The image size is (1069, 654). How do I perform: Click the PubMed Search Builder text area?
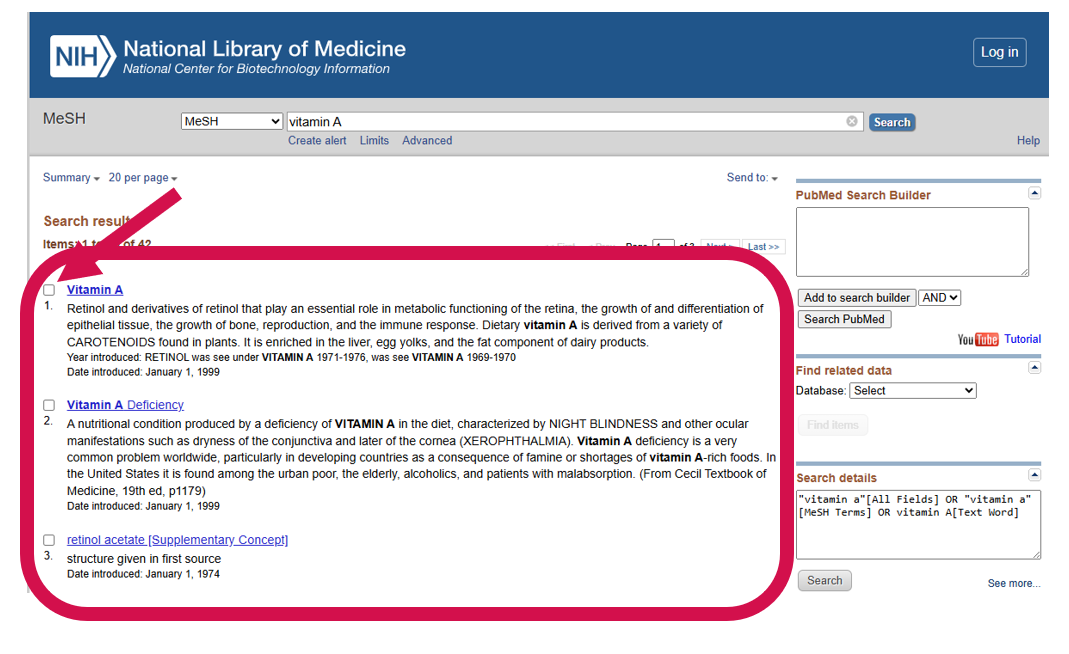click(912, 242)
